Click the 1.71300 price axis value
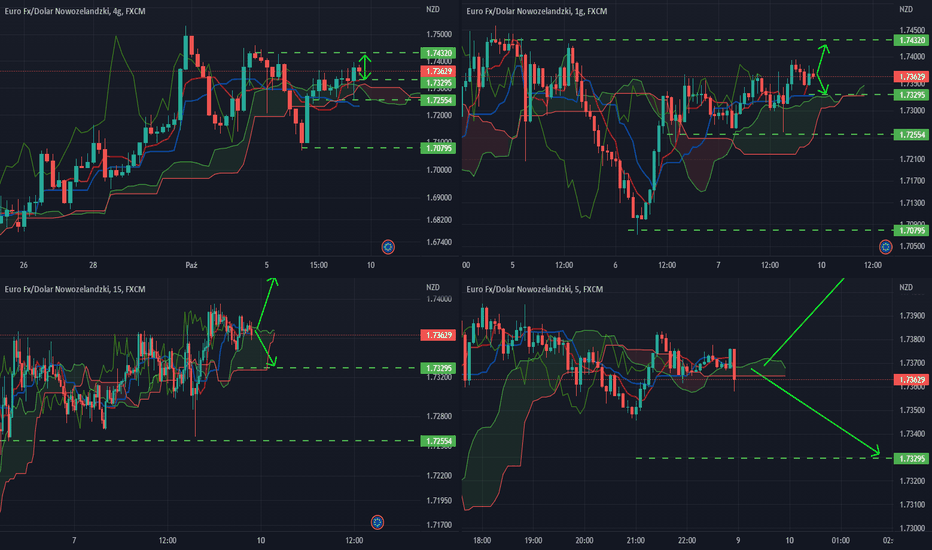Viewport: 932px width, 550px height. (x=912, y=203)
